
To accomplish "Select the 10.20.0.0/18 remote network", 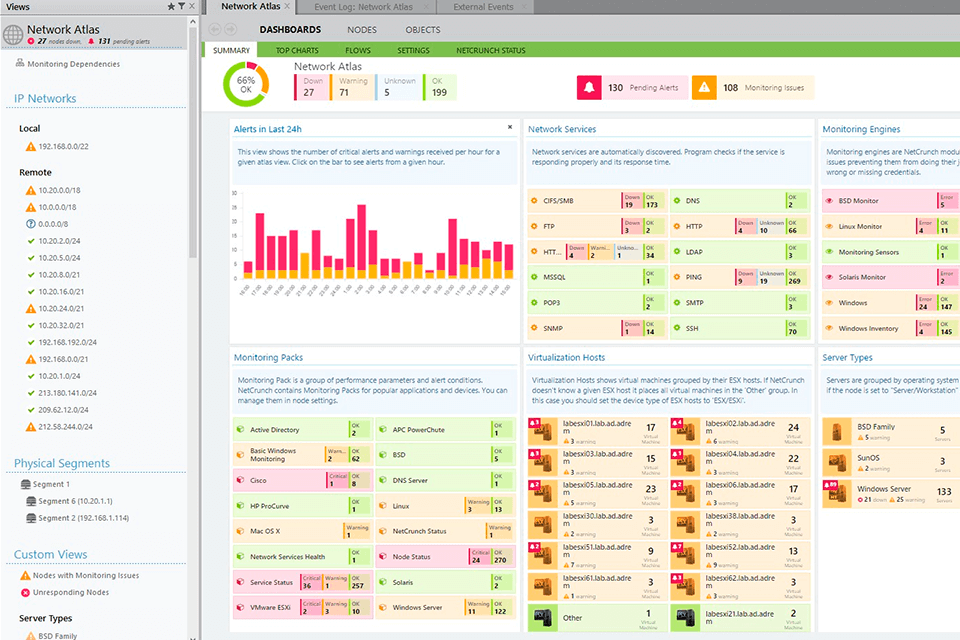I will pyautogui.click(x=59, y=190).
